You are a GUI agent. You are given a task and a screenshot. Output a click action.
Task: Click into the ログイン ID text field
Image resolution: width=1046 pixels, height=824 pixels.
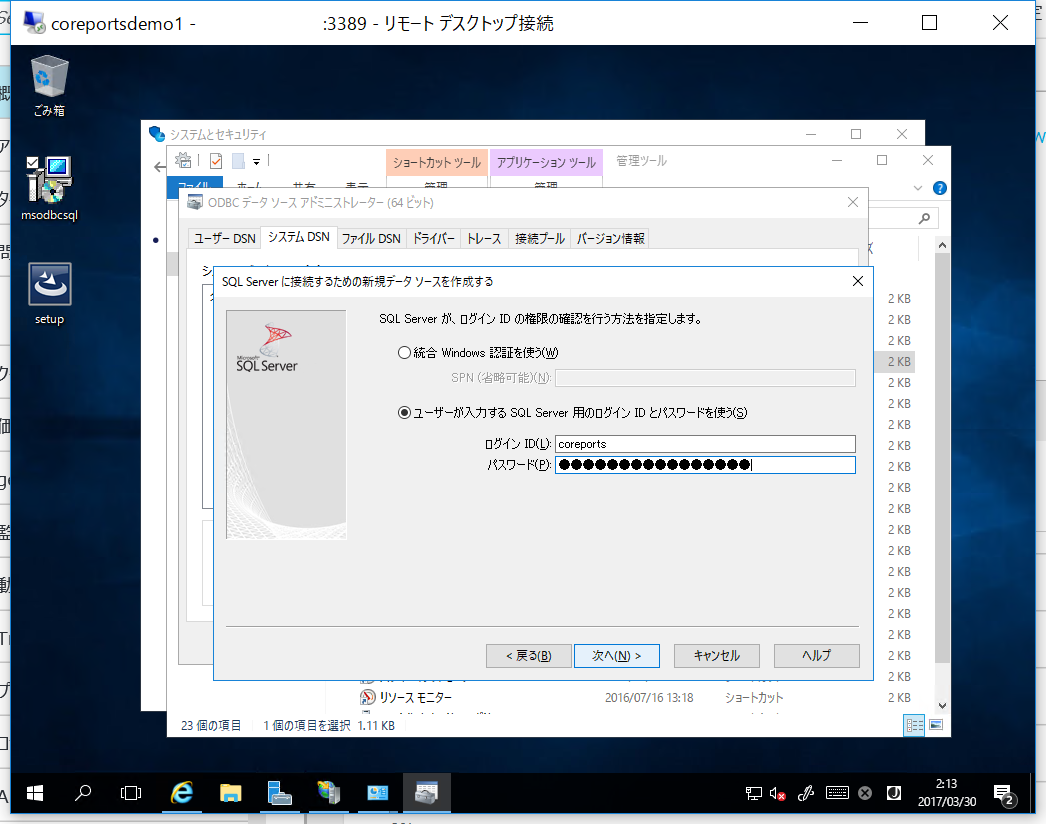(x=705, y=444)
